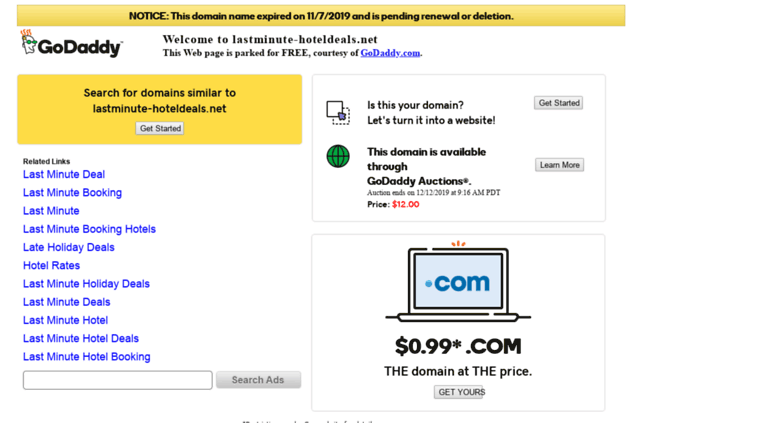777x423 pixels.
Task: Open the Last Minute Holiday Deals link
Action: [x=86, y=284]
